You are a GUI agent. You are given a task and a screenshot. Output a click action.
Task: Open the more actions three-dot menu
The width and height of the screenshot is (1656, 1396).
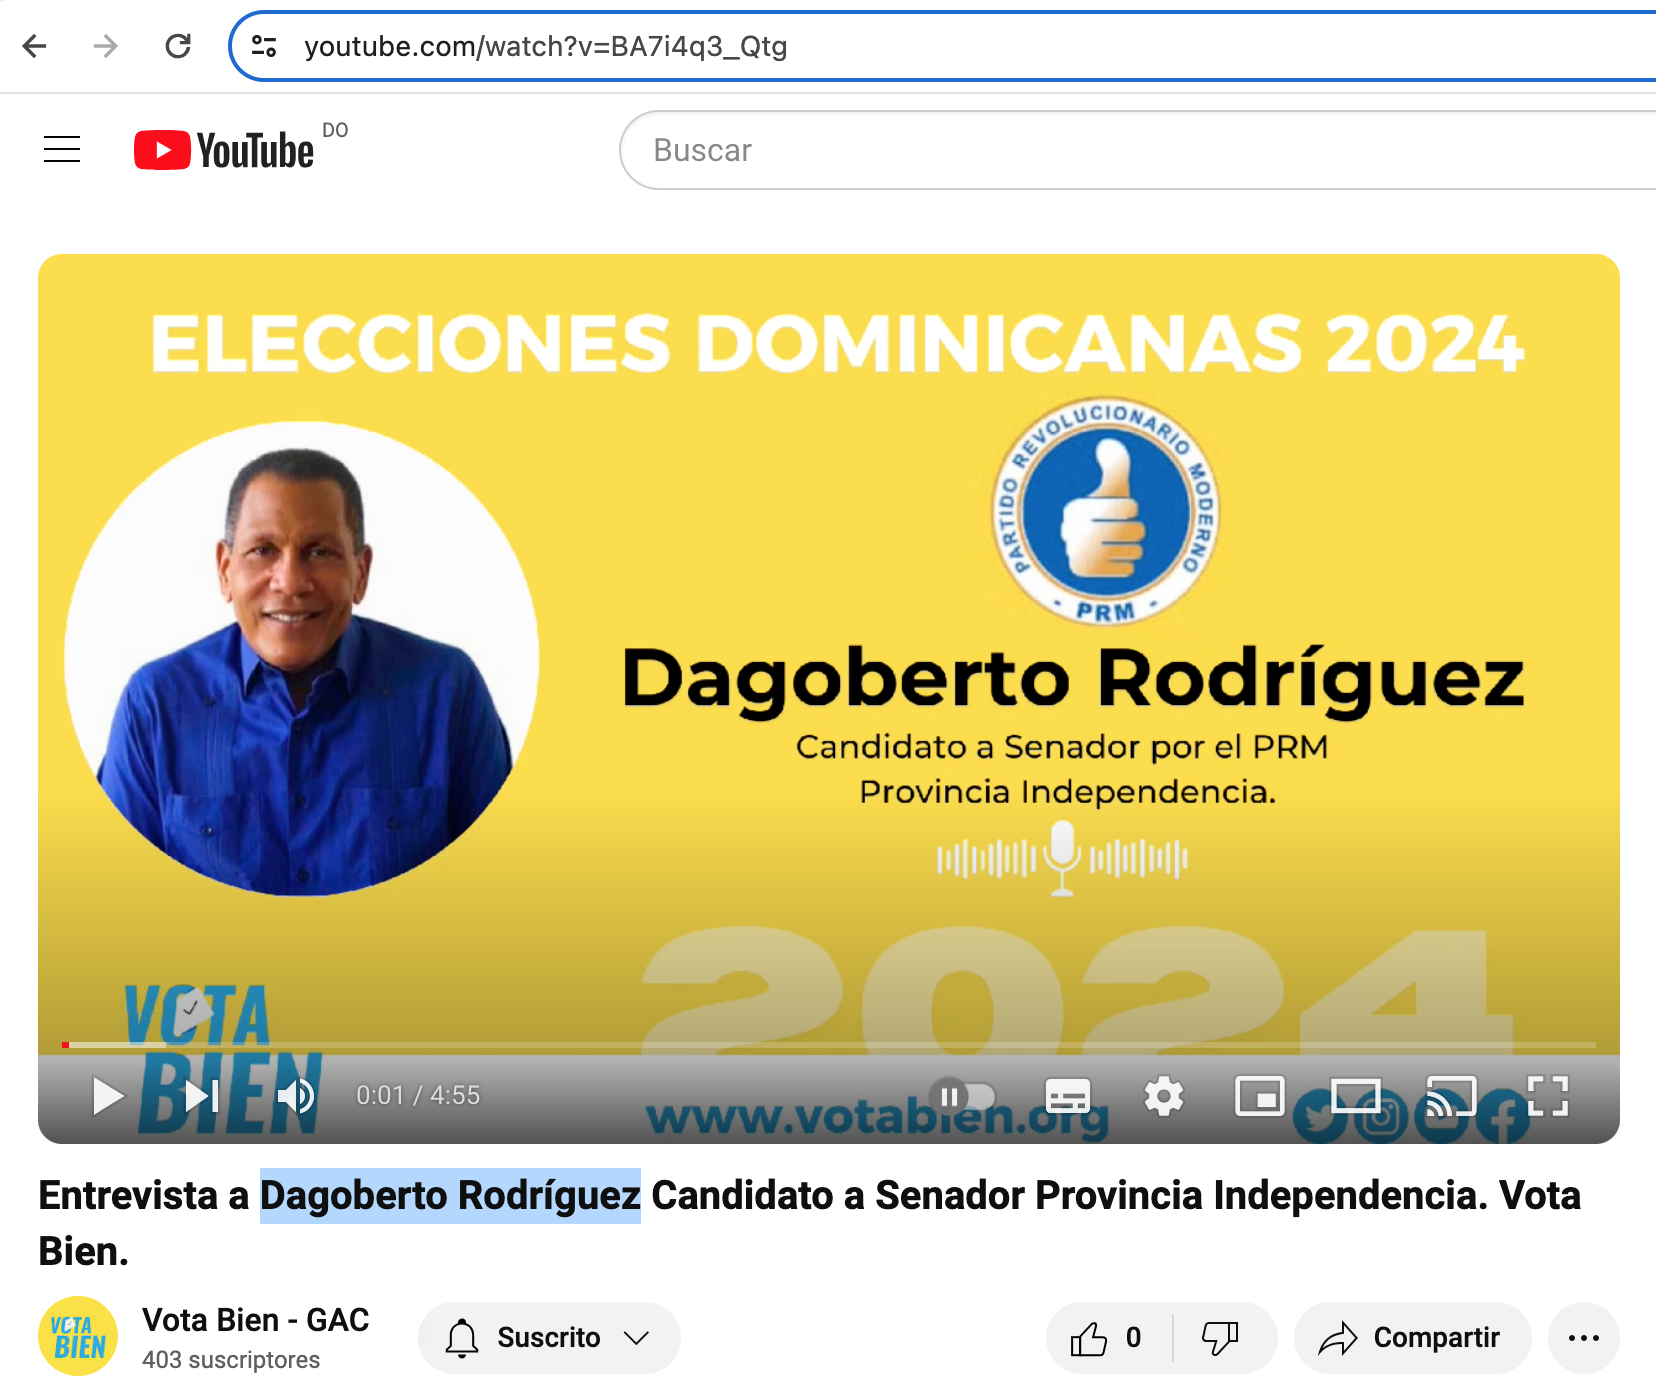1584,1338
